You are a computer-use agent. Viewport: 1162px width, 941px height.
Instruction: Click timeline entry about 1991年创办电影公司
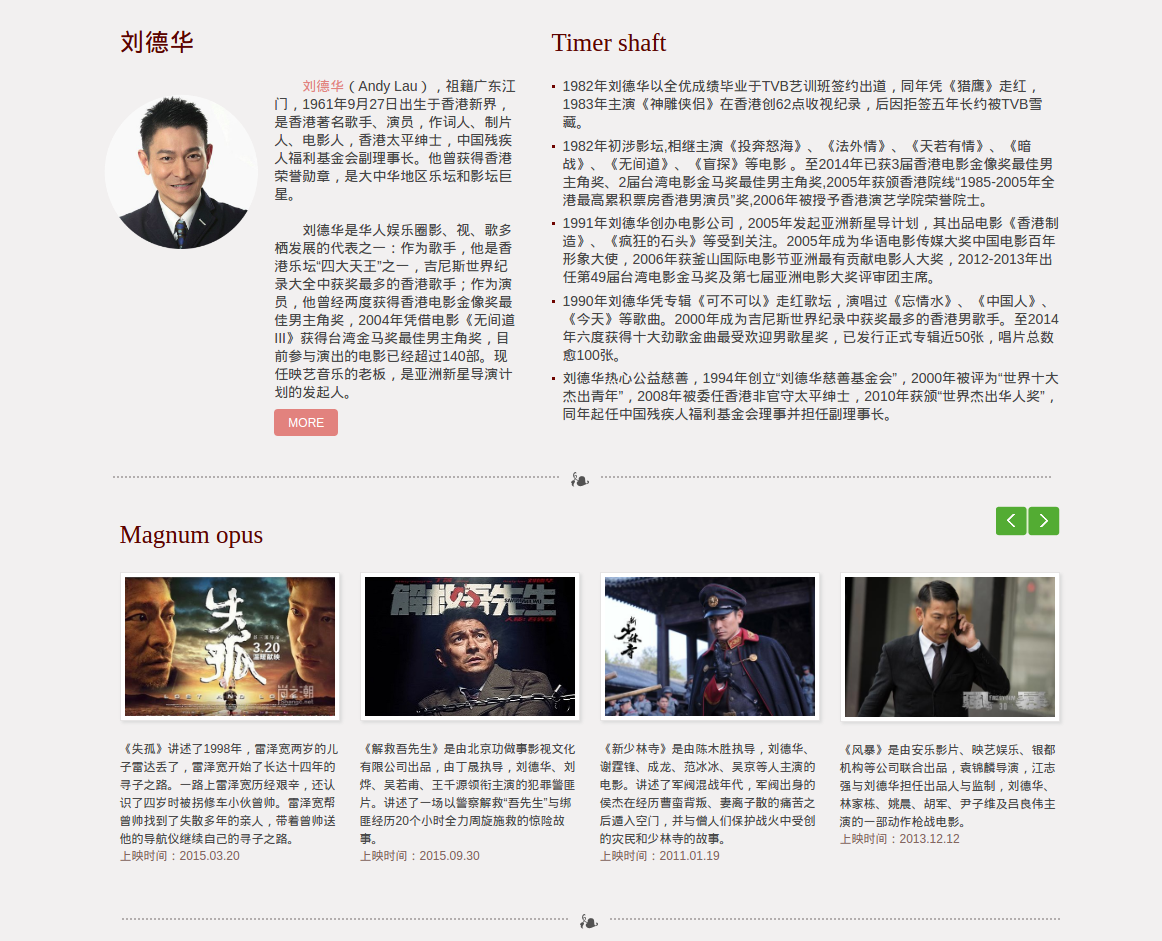pos(810,250)
